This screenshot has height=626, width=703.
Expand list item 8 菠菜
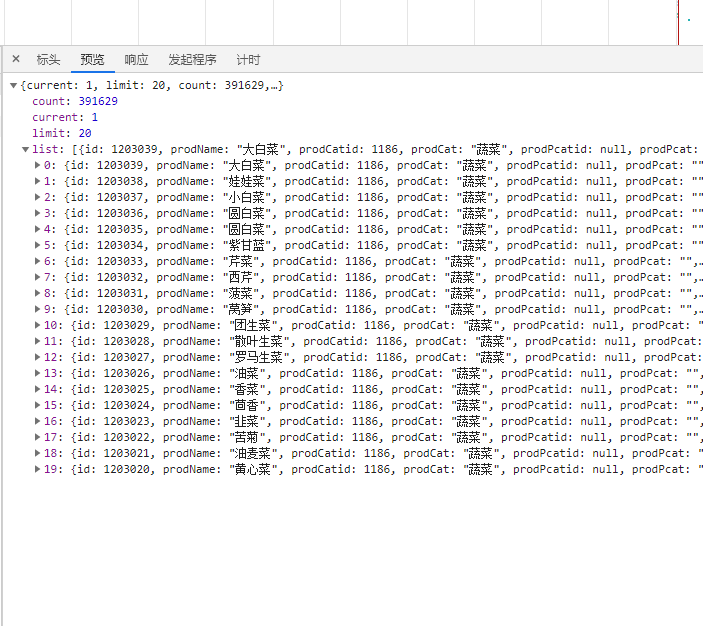[38, 294]
